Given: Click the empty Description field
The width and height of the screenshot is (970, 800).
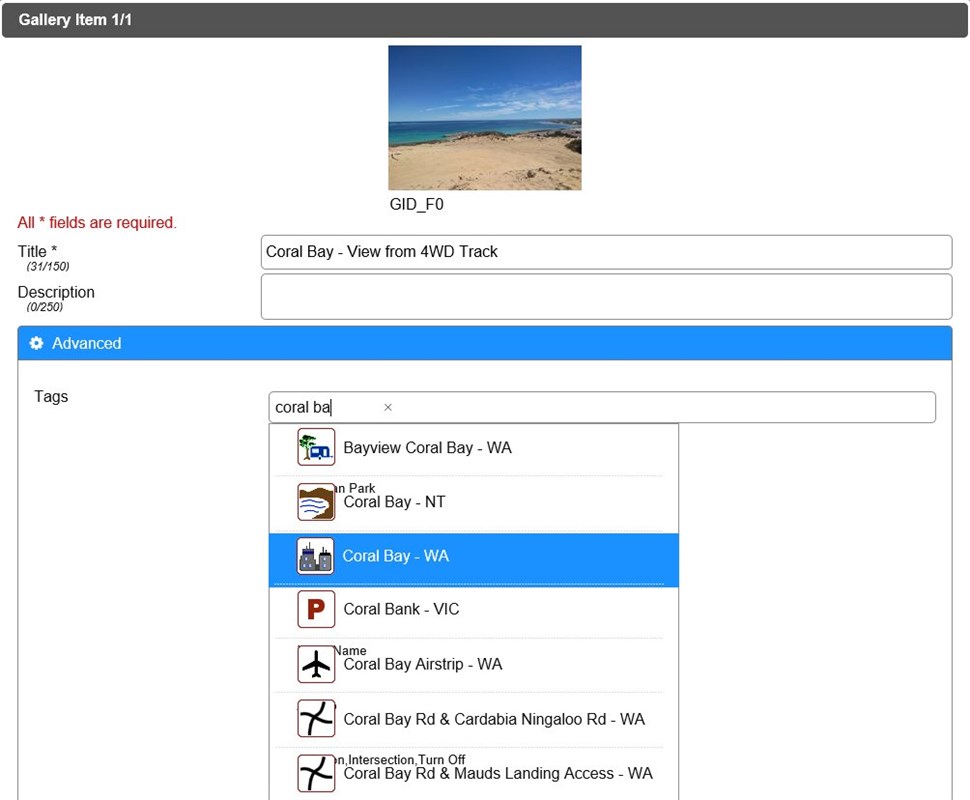Looking at the screenshot, I should tap(605, 297).
